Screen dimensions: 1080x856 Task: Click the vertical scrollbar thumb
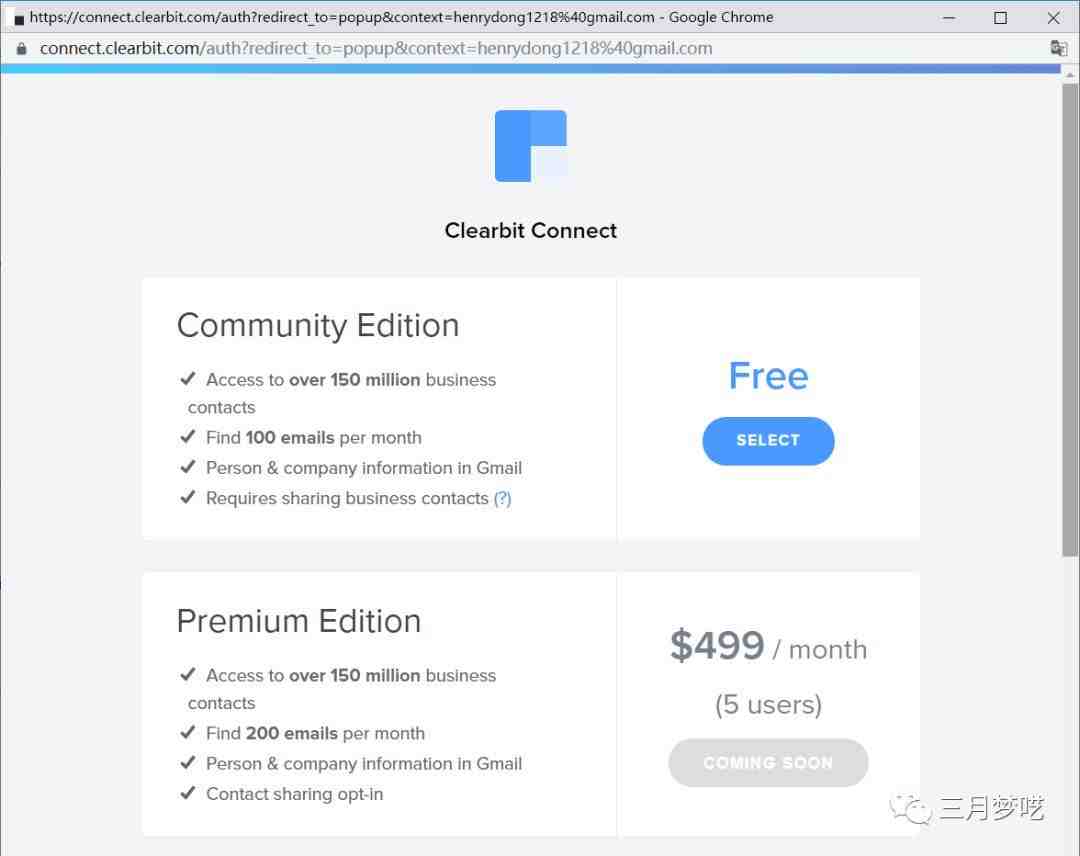[1070, 320]
